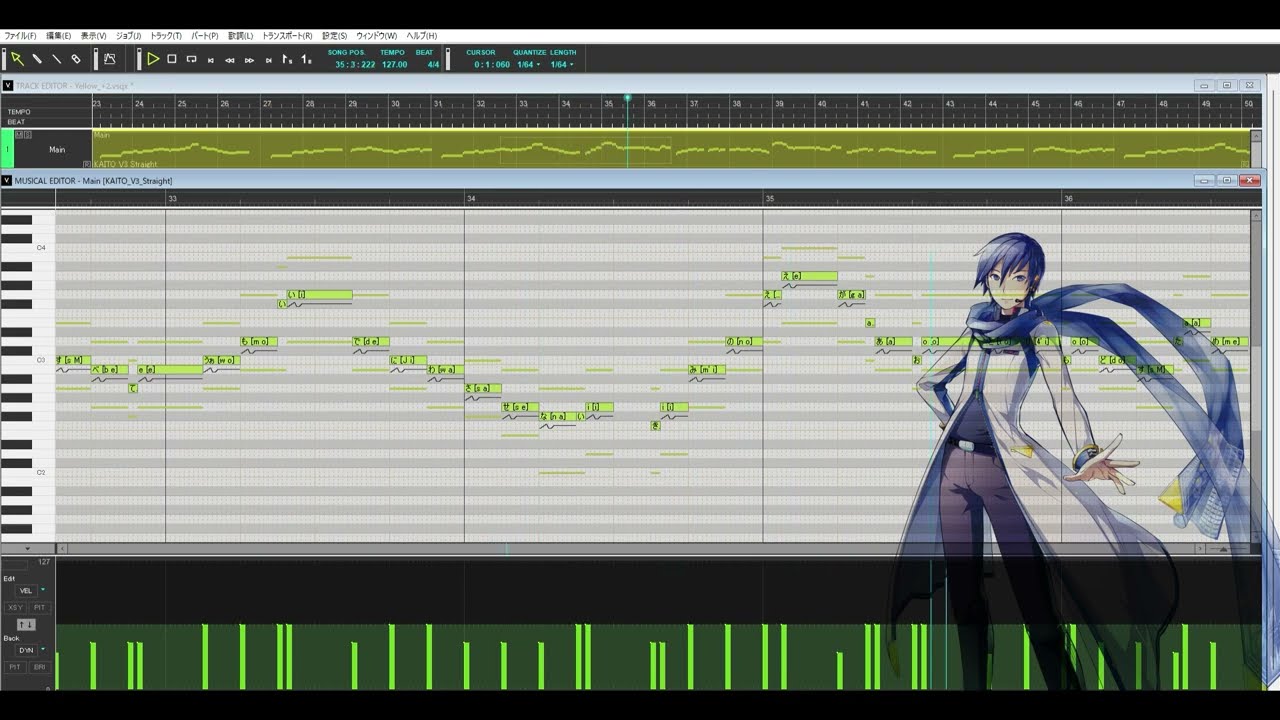
Task: Toggle the R button on Main track
Action: tap(87, 164)
